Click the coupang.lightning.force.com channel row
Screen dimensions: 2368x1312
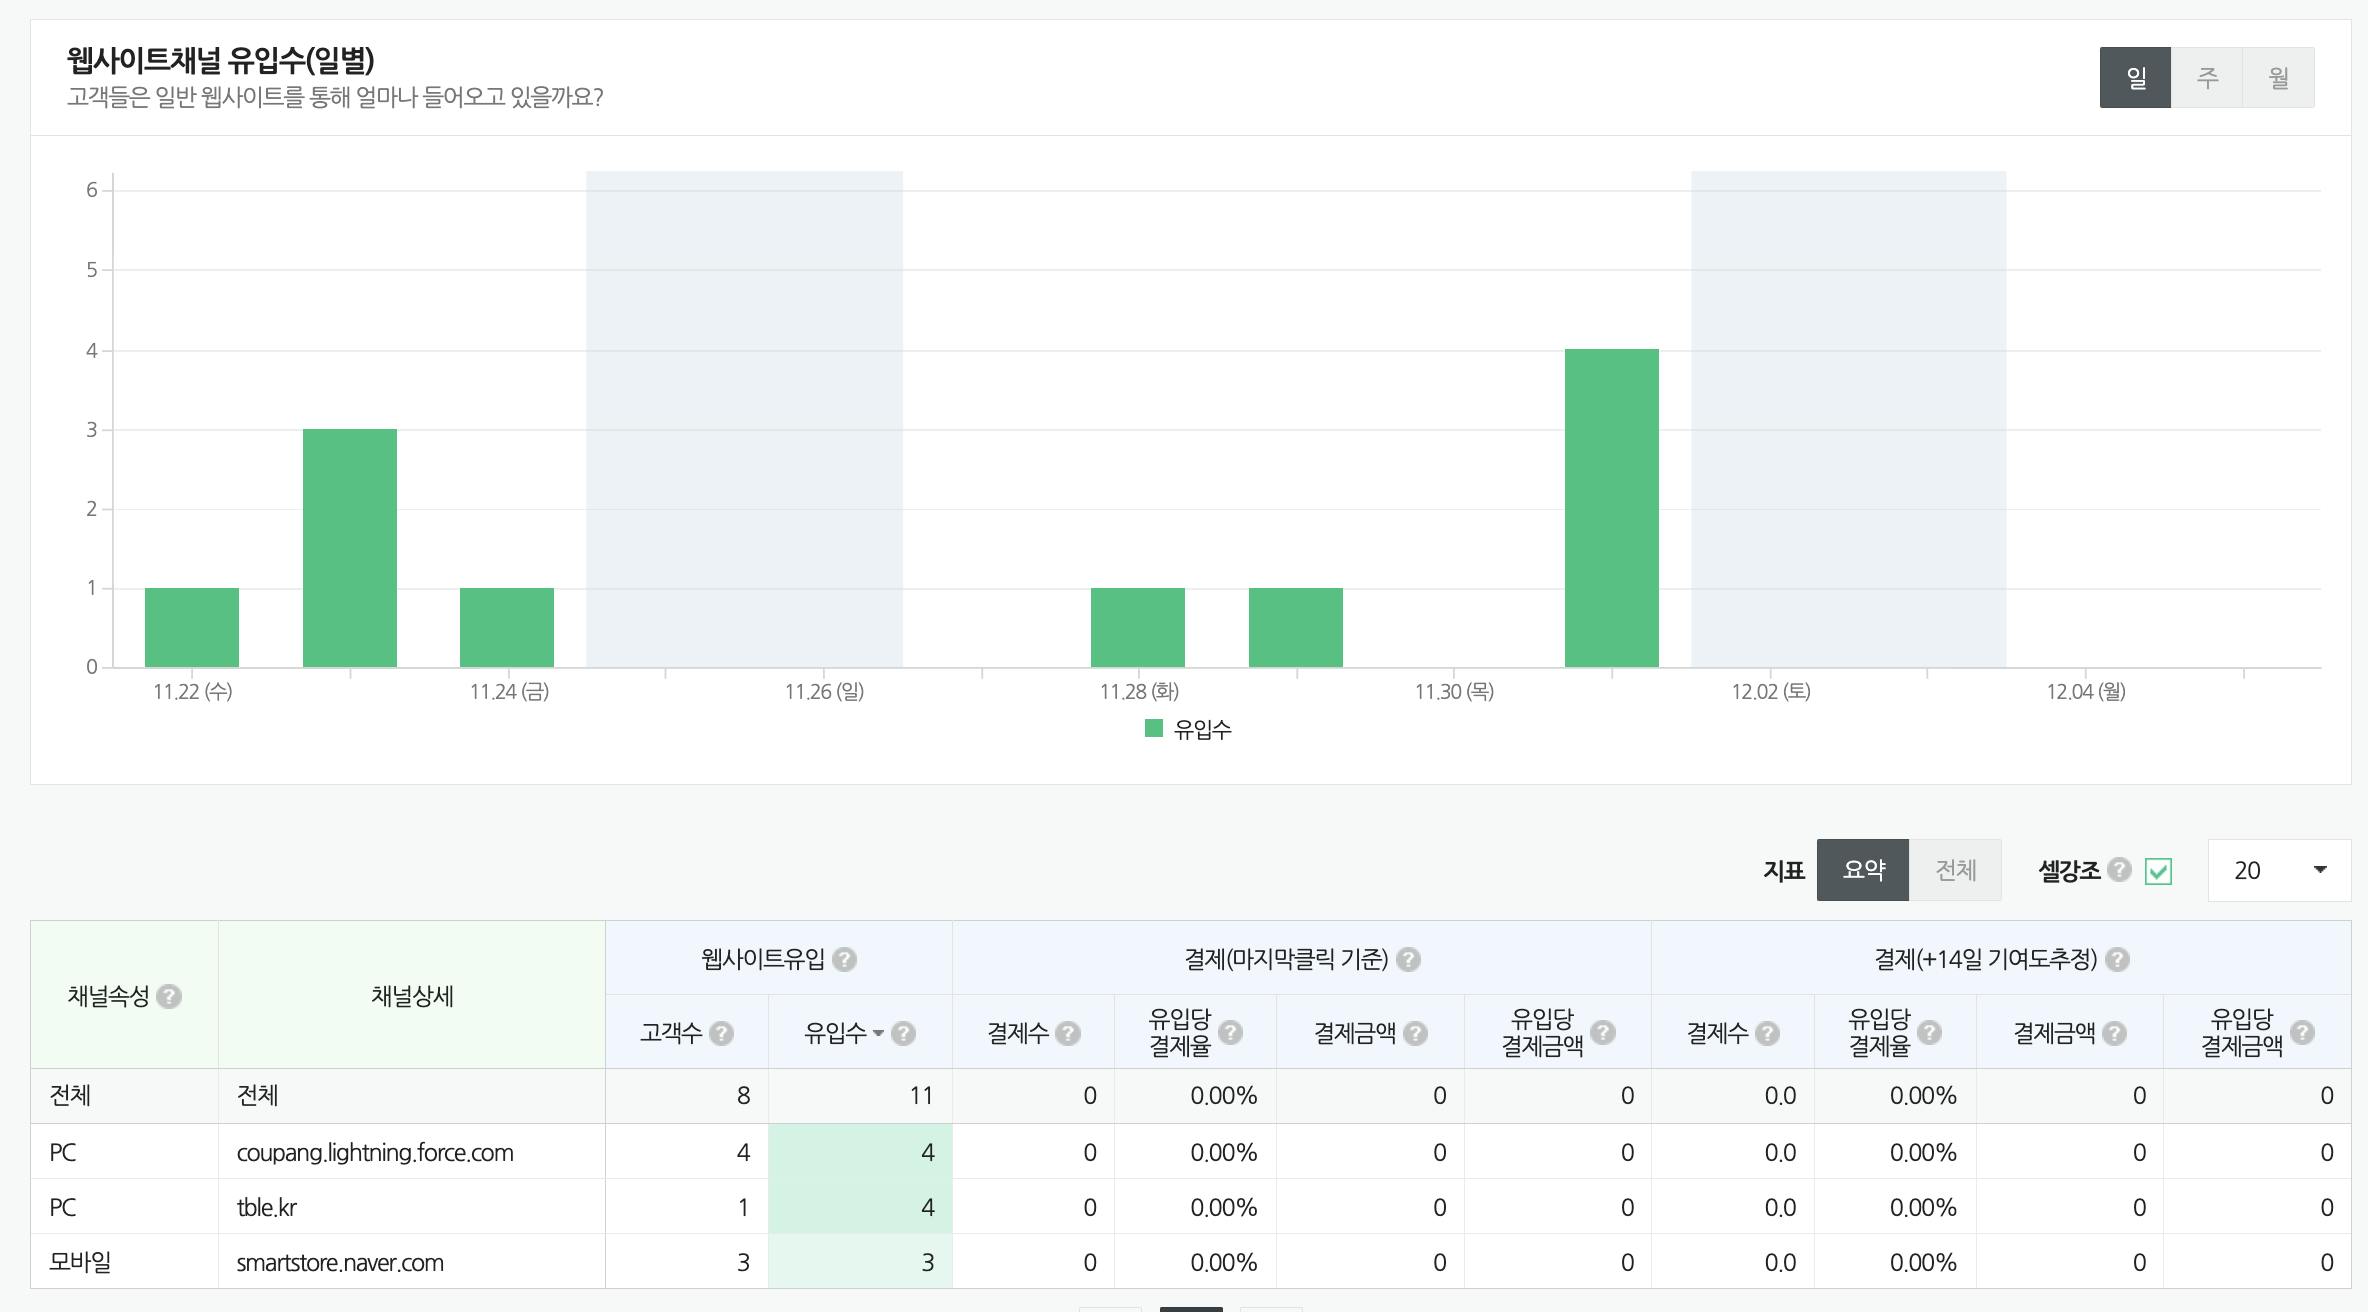tap(375, 1152)
